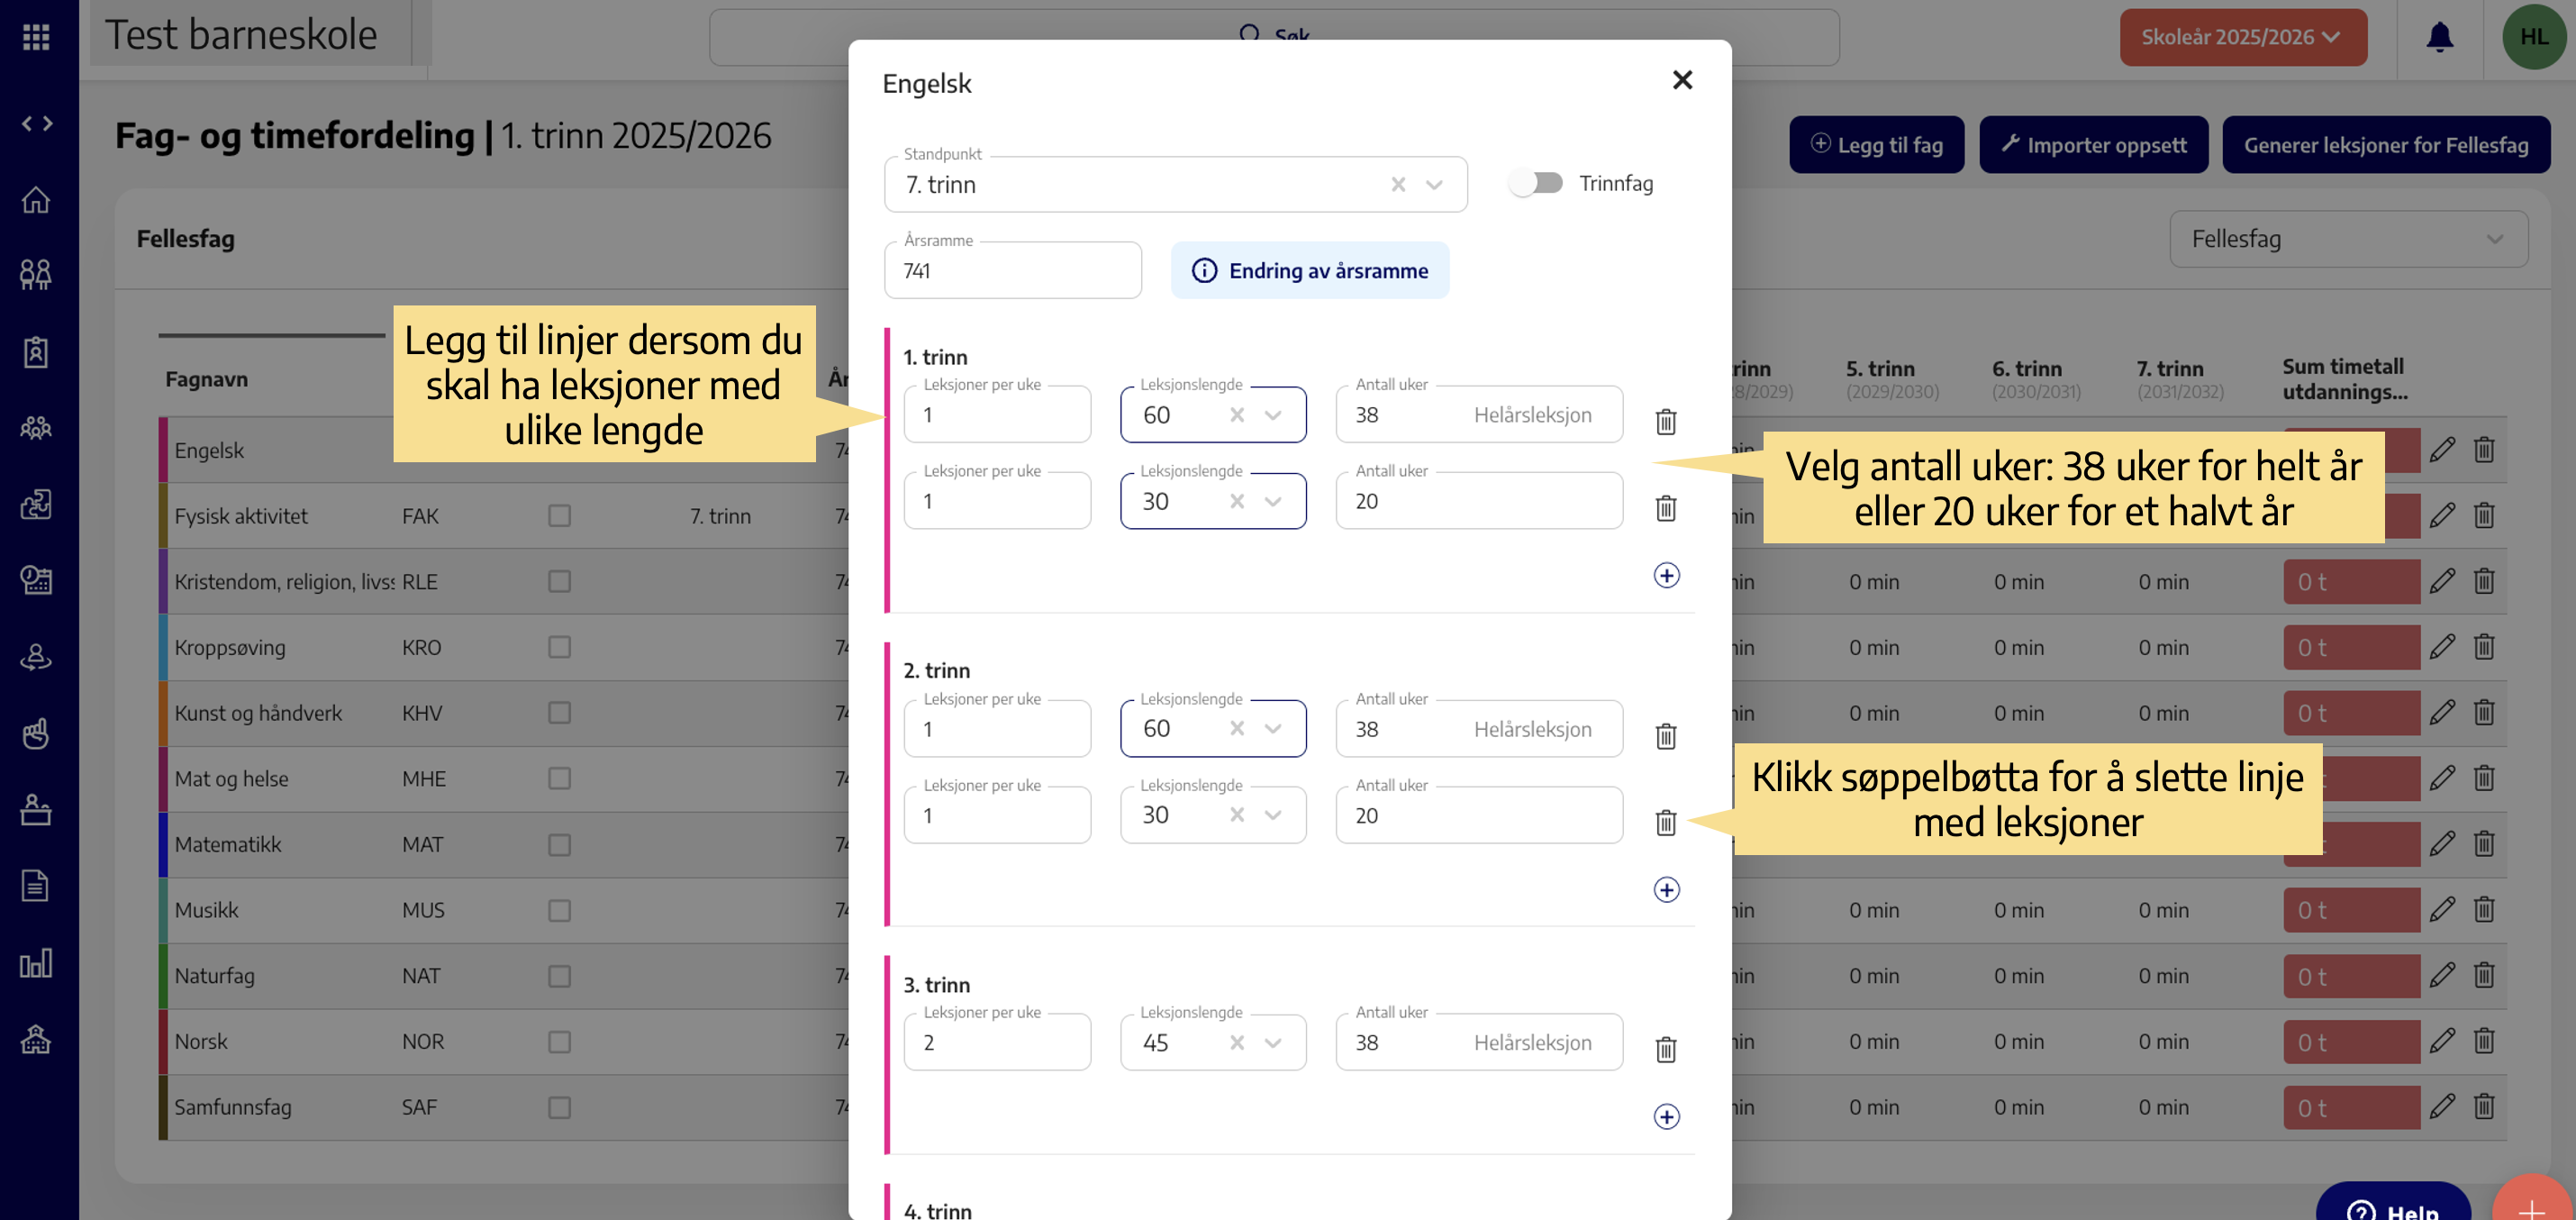Click the school building icon in sidebar

(x=36, y=1040)
